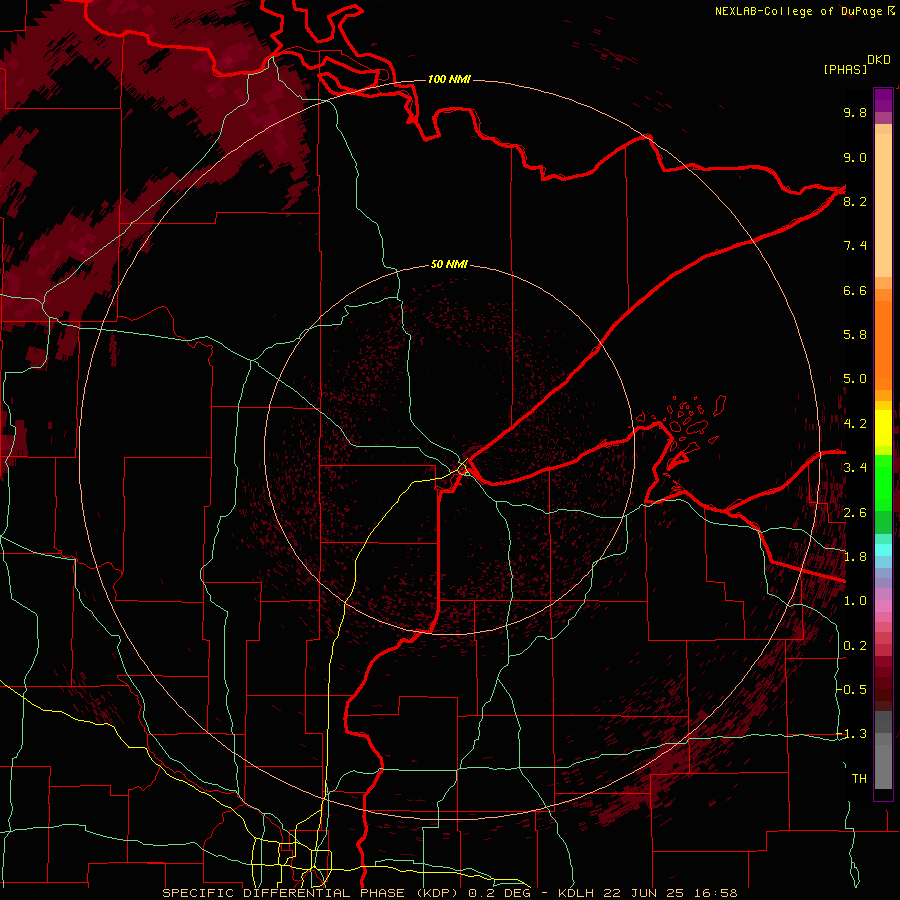The width and height of the screenshot is (900, 900).
Task: Click the [PHAS] units label above color bar
Action: (x=845, y=70)
